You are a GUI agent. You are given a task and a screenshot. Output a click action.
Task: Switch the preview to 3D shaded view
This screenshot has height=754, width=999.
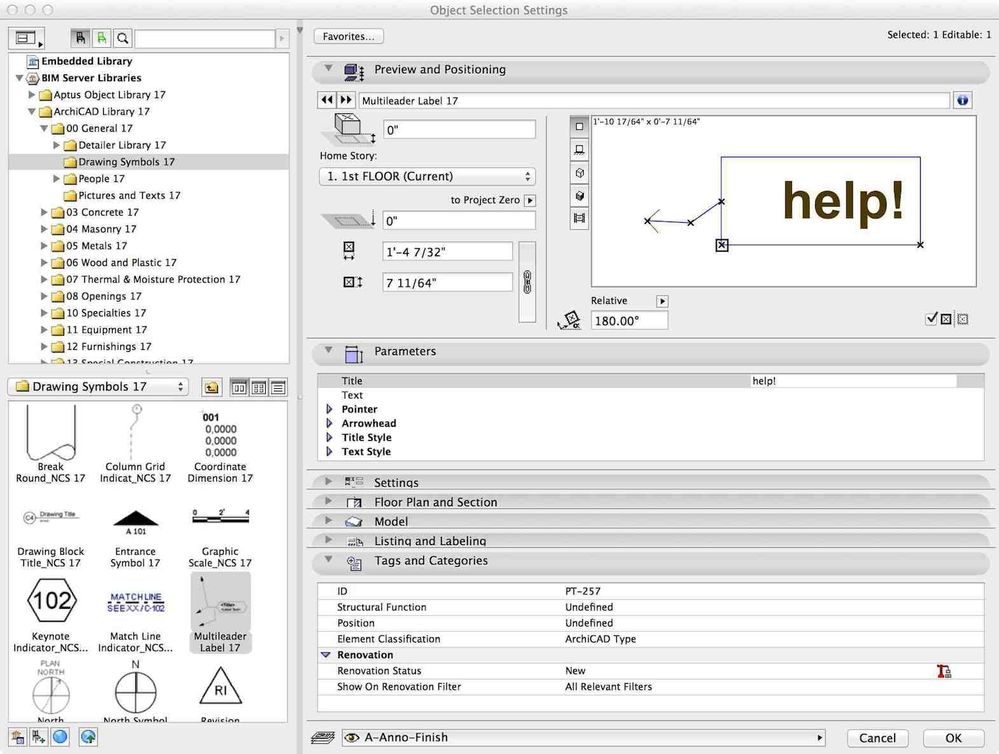[x=580, y=195]
